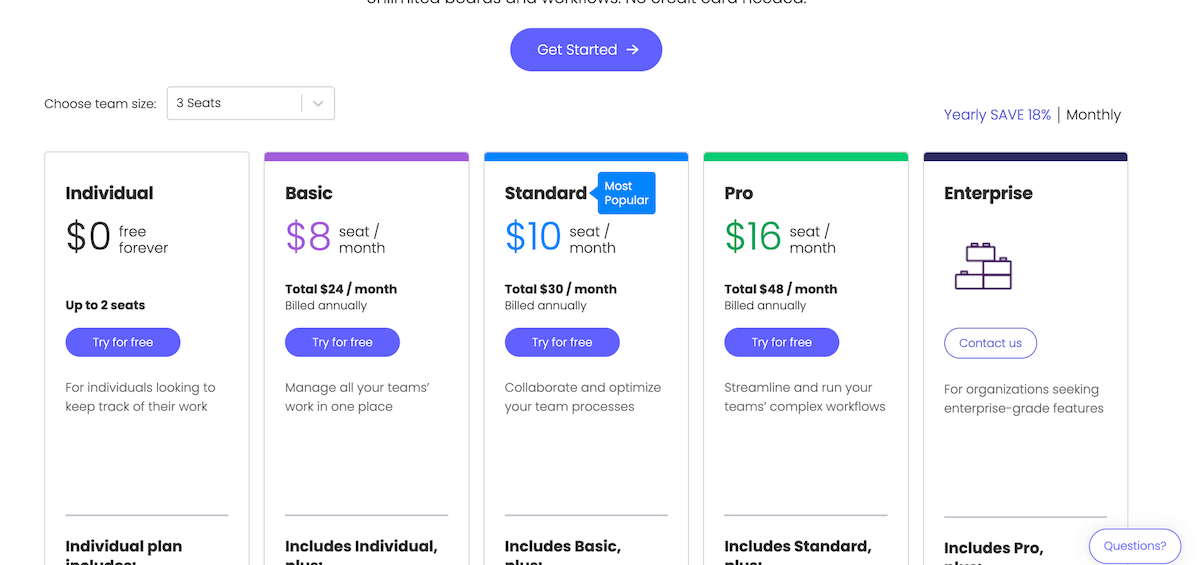Click the Enterprise plan heading
The width and height of the screenshot is (1200, 565).
(x=988, y=193)
